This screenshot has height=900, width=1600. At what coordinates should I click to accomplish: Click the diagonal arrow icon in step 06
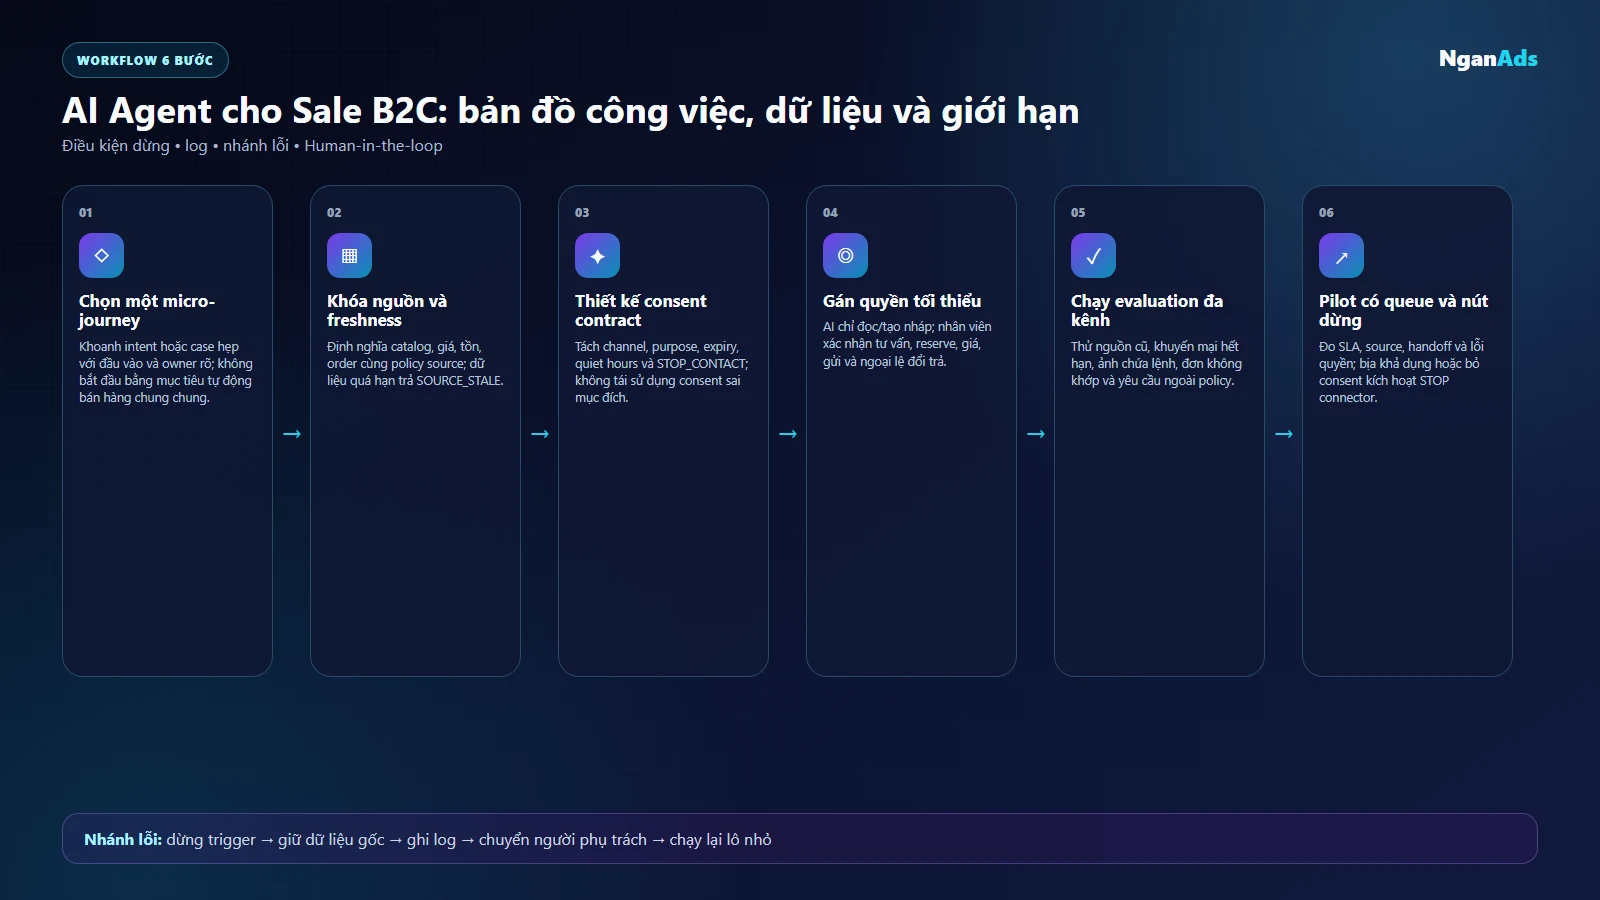pos(1341,256)
